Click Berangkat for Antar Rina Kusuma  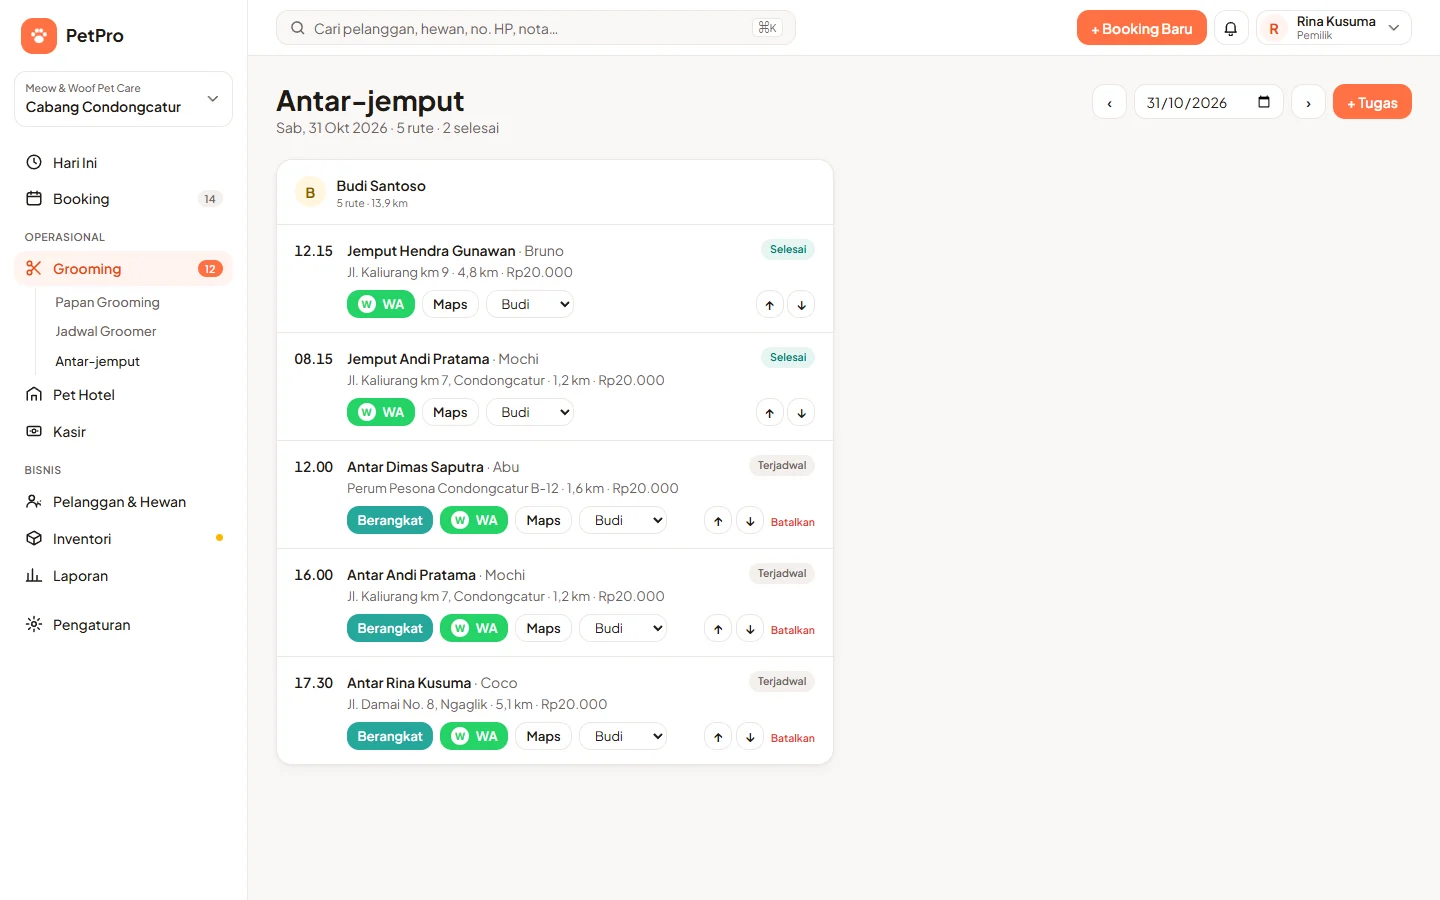tap(390, 736)
